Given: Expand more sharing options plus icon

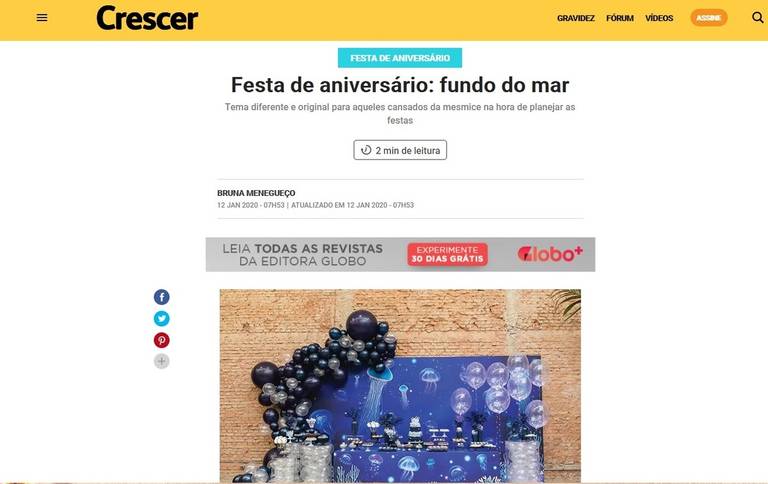Looking at the screenshot, I should [162, 362].
